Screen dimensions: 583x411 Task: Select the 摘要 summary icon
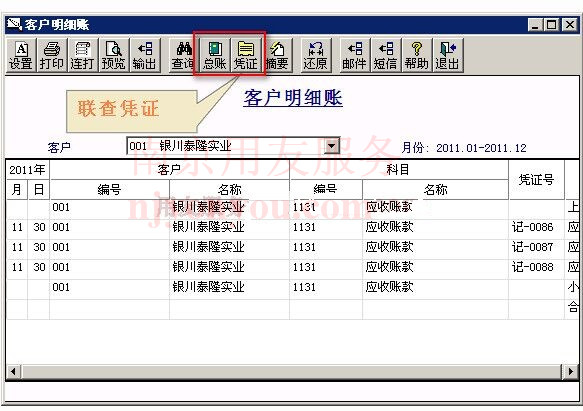click(277, 55)
